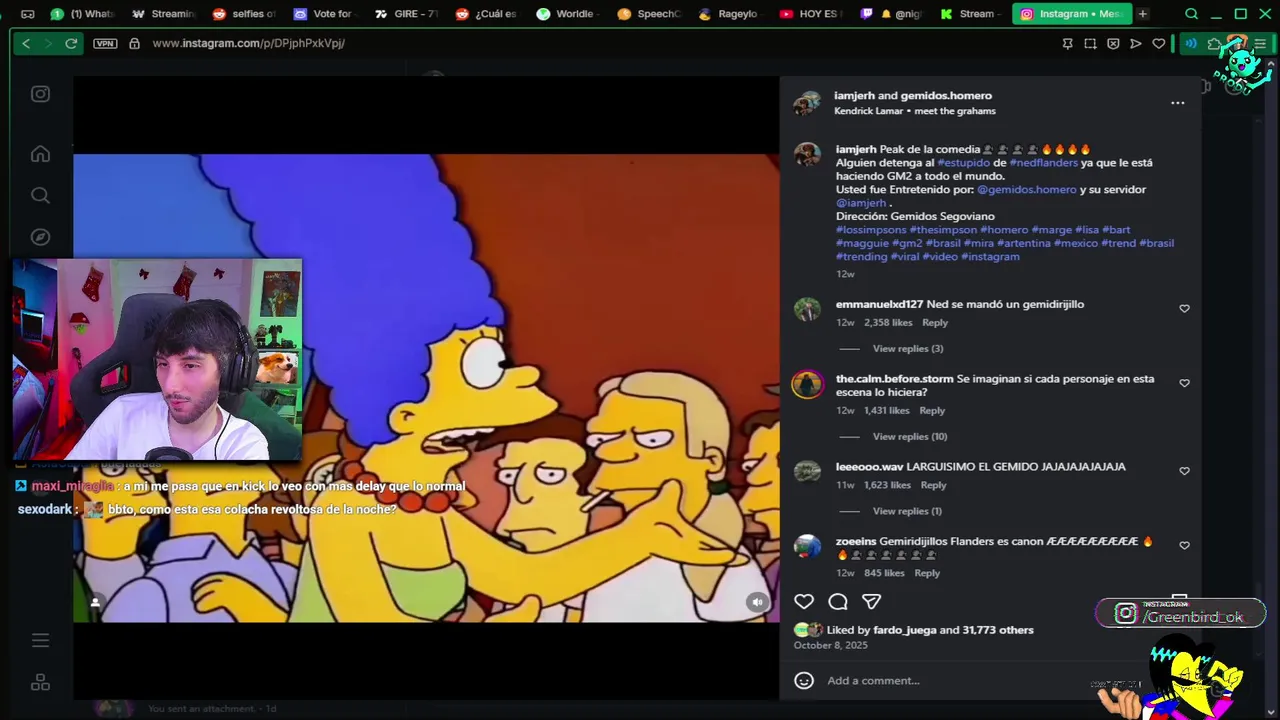The height and width of the screenshot is (720, 1280).
Task: Open a new tab with the plus button
Action: (x=1142, y=14)
